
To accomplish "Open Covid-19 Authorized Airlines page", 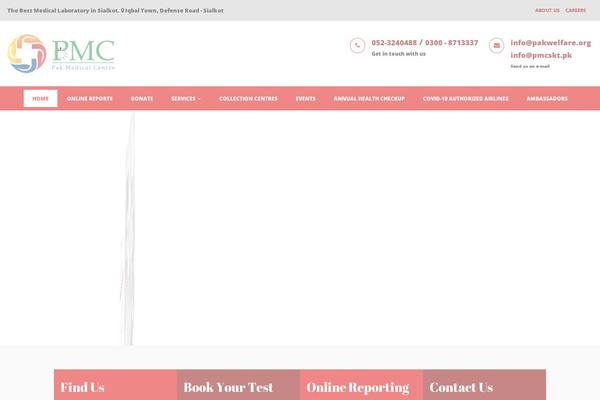I will pyautogui.click(x=466, y=98).
